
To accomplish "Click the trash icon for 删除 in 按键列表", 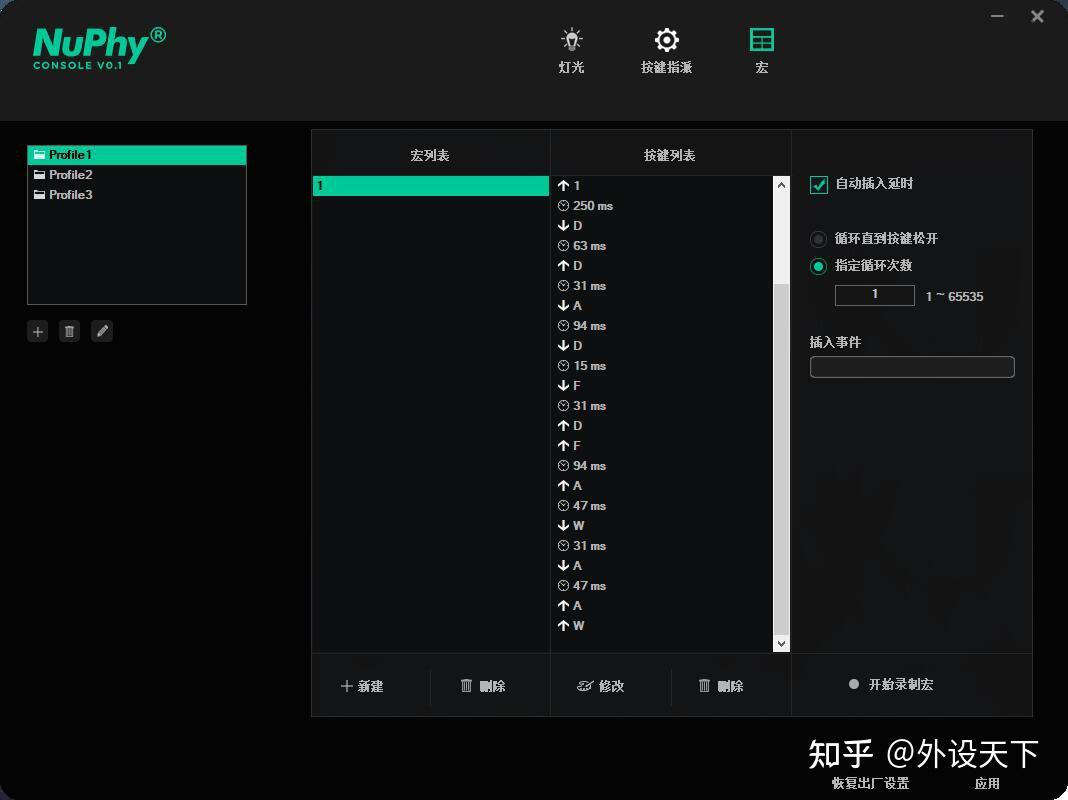I will (x=704, y=686).
